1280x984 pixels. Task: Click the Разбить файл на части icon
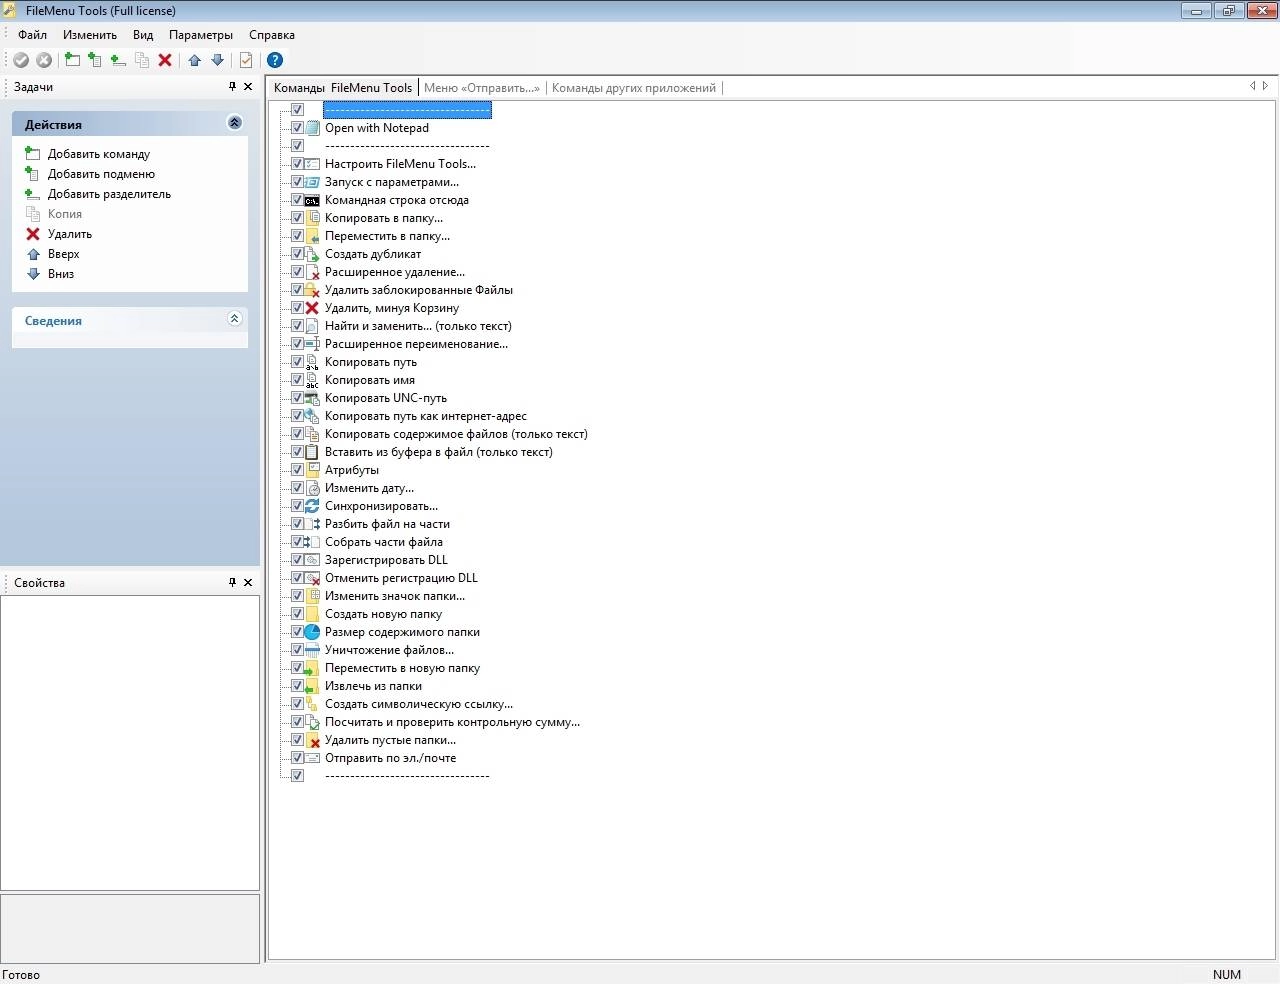[312, 524]
